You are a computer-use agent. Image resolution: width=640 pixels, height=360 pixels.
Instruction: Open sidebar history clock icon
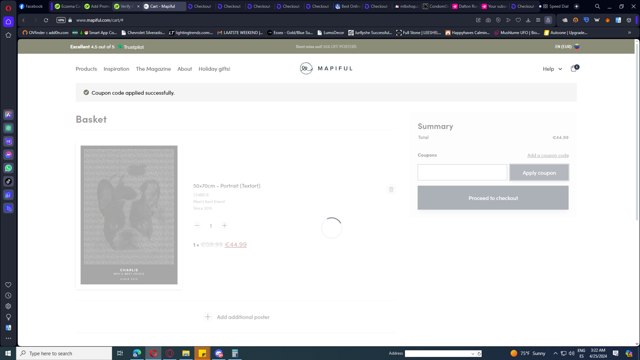pyautogui.click(x=8, y=296)
